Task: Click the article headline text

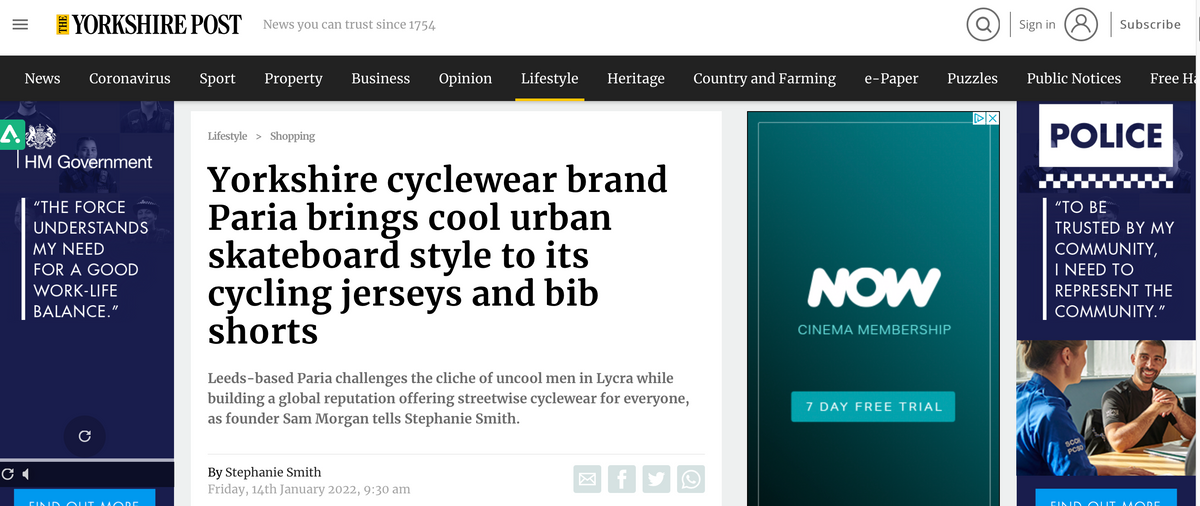Action: click(438, 255)
